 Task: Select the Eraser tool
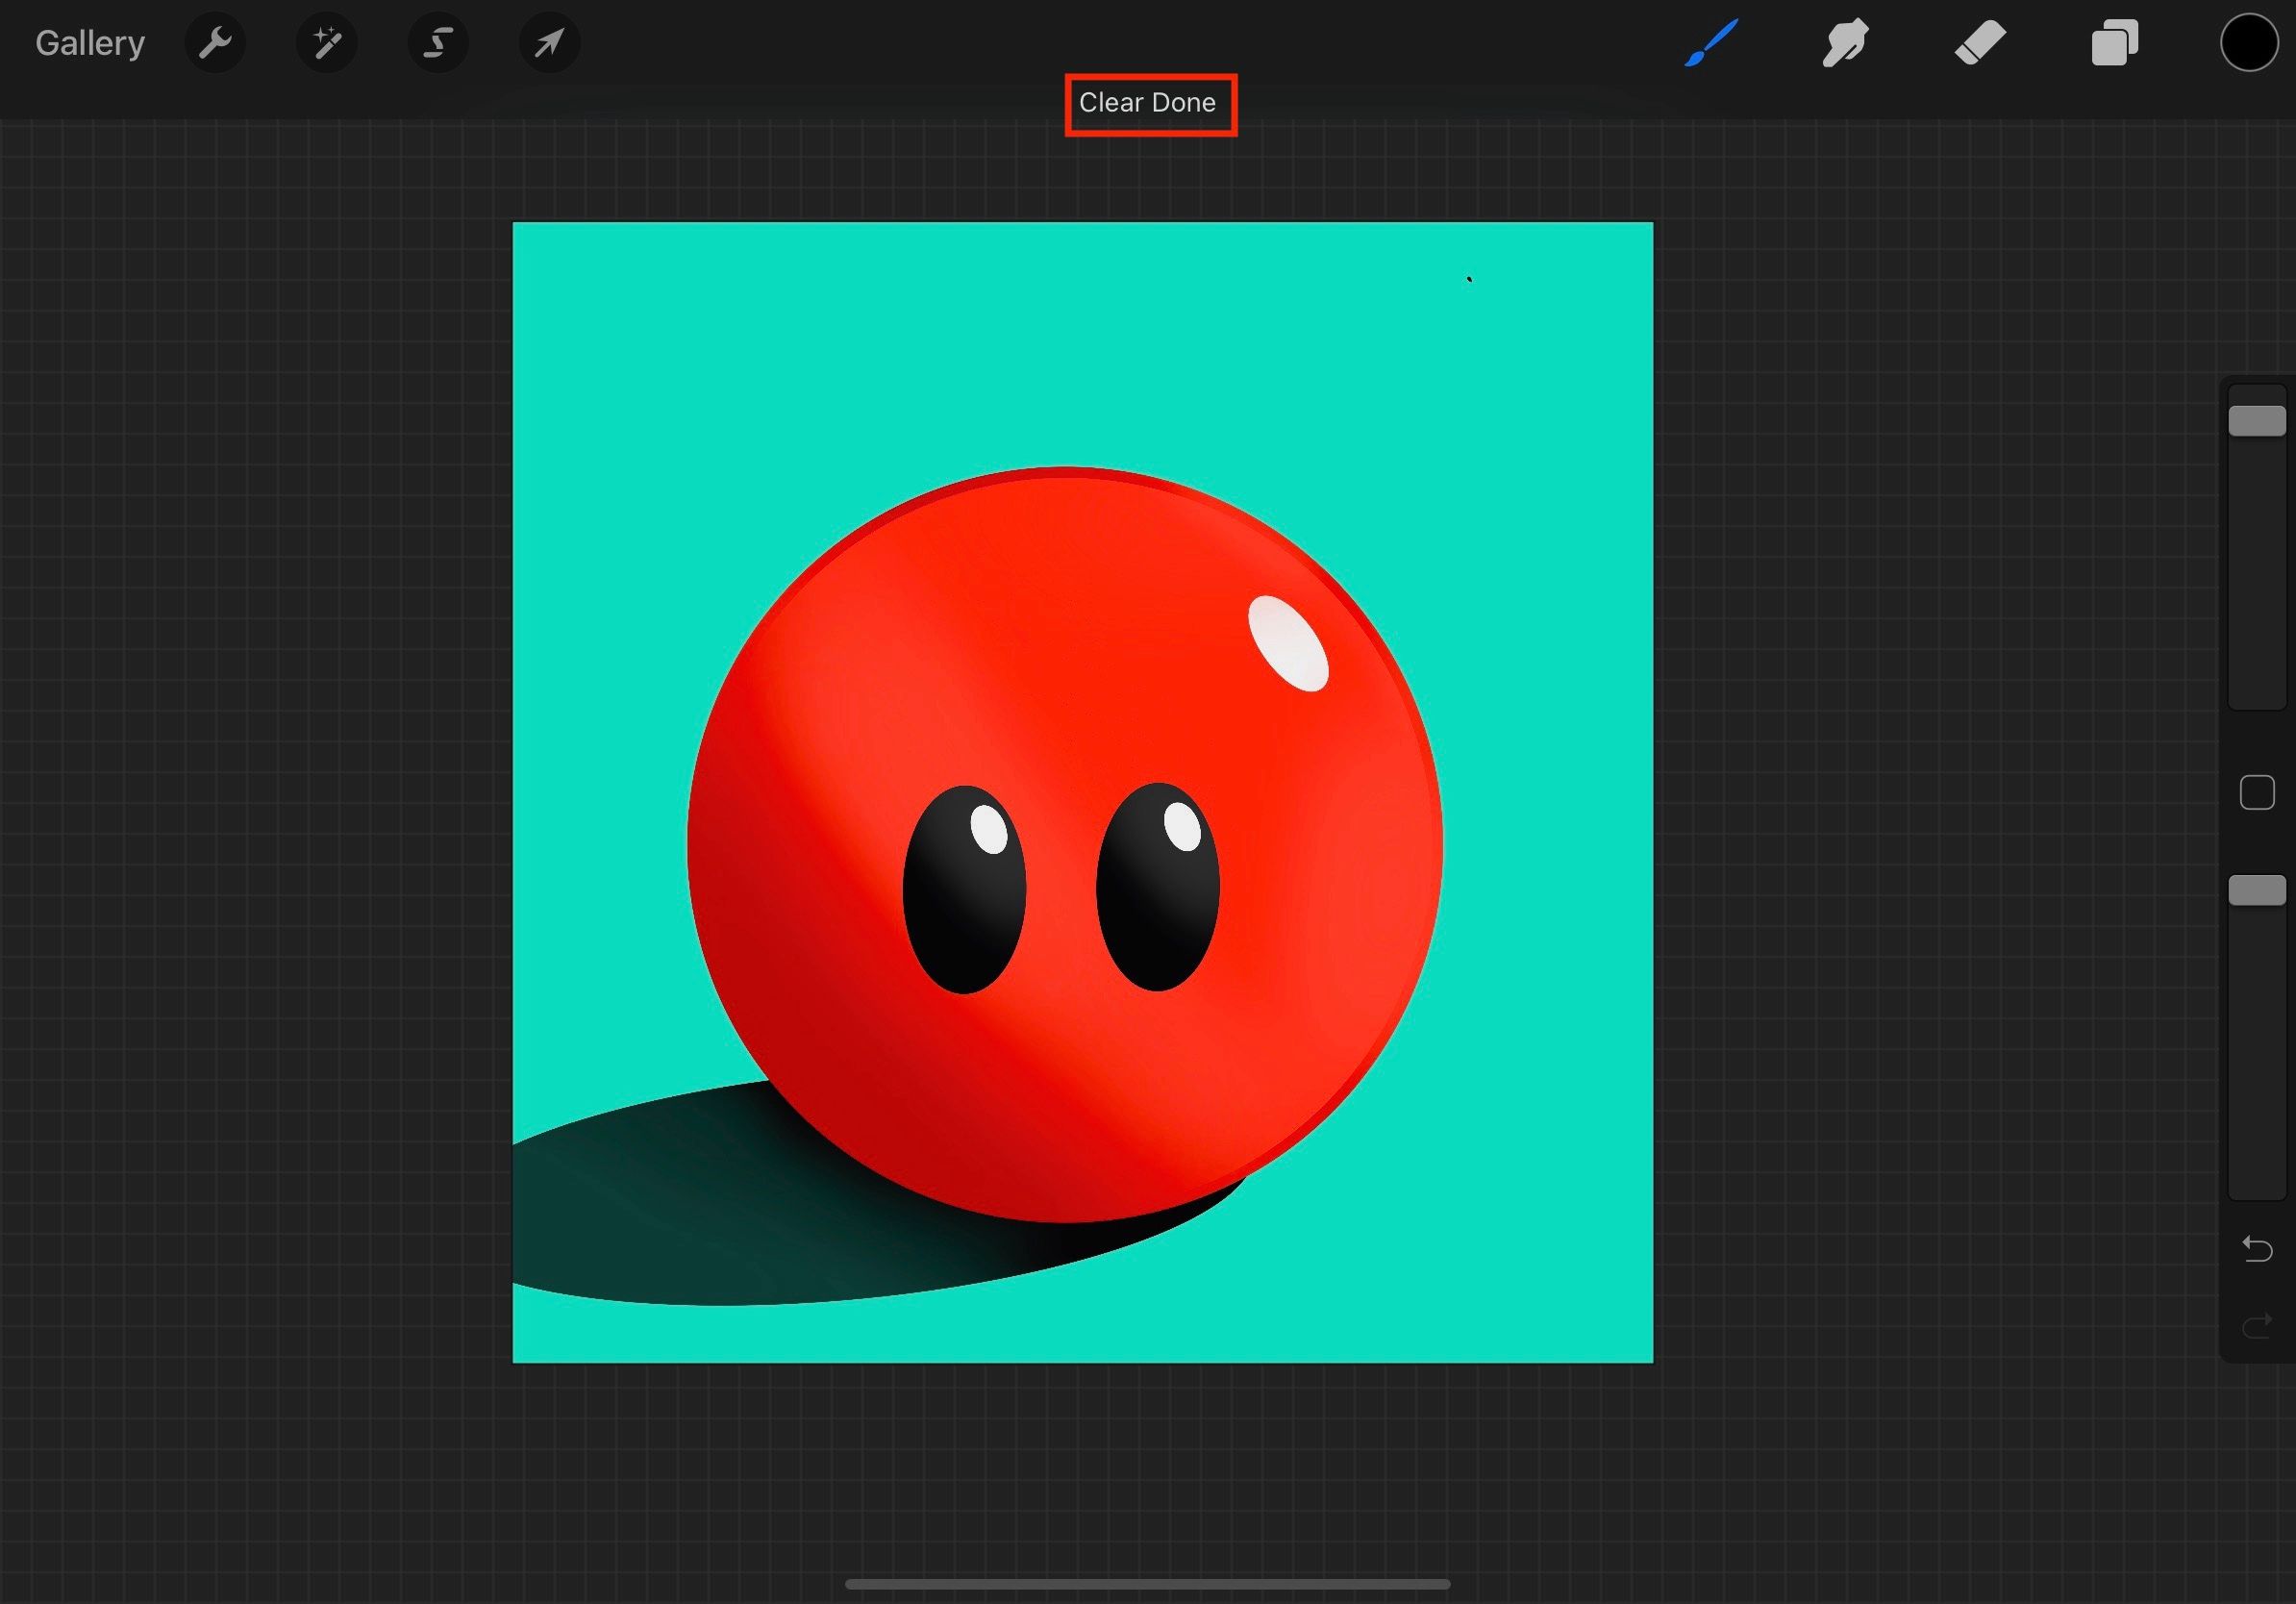click(x=1980, y=43)
